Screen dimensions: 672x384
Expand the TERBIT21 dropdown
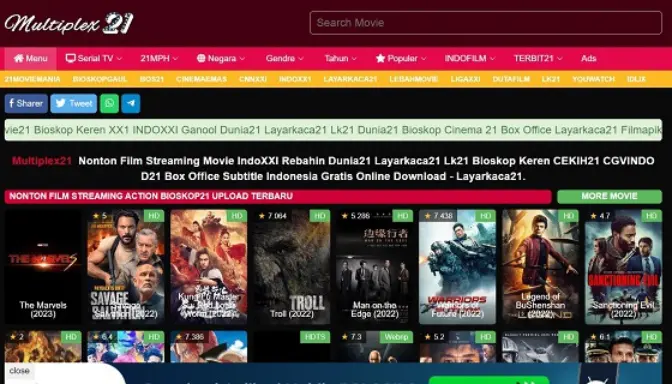(x=538, y=58)
